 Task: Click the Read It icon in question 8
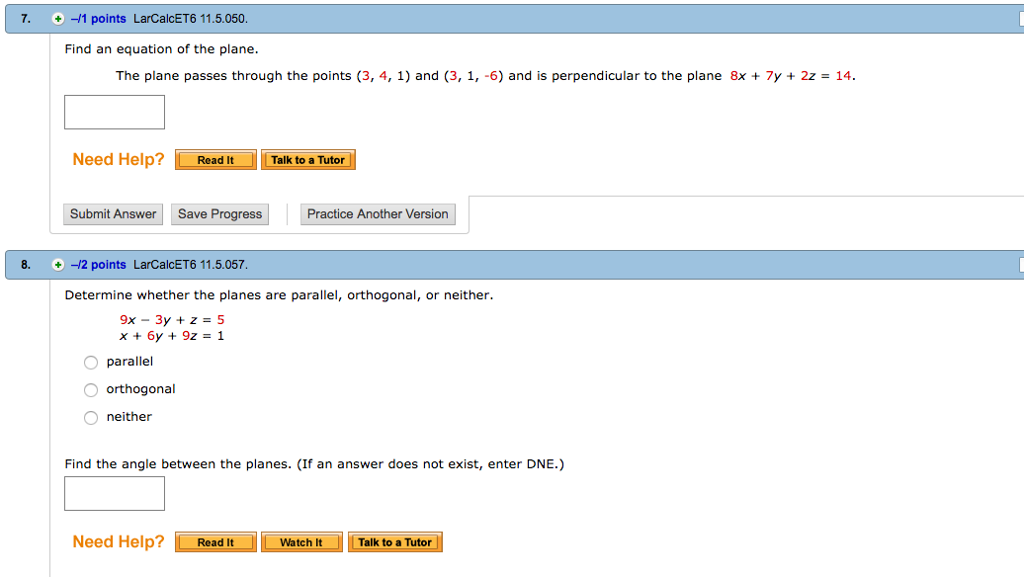[x=215, y=541]
